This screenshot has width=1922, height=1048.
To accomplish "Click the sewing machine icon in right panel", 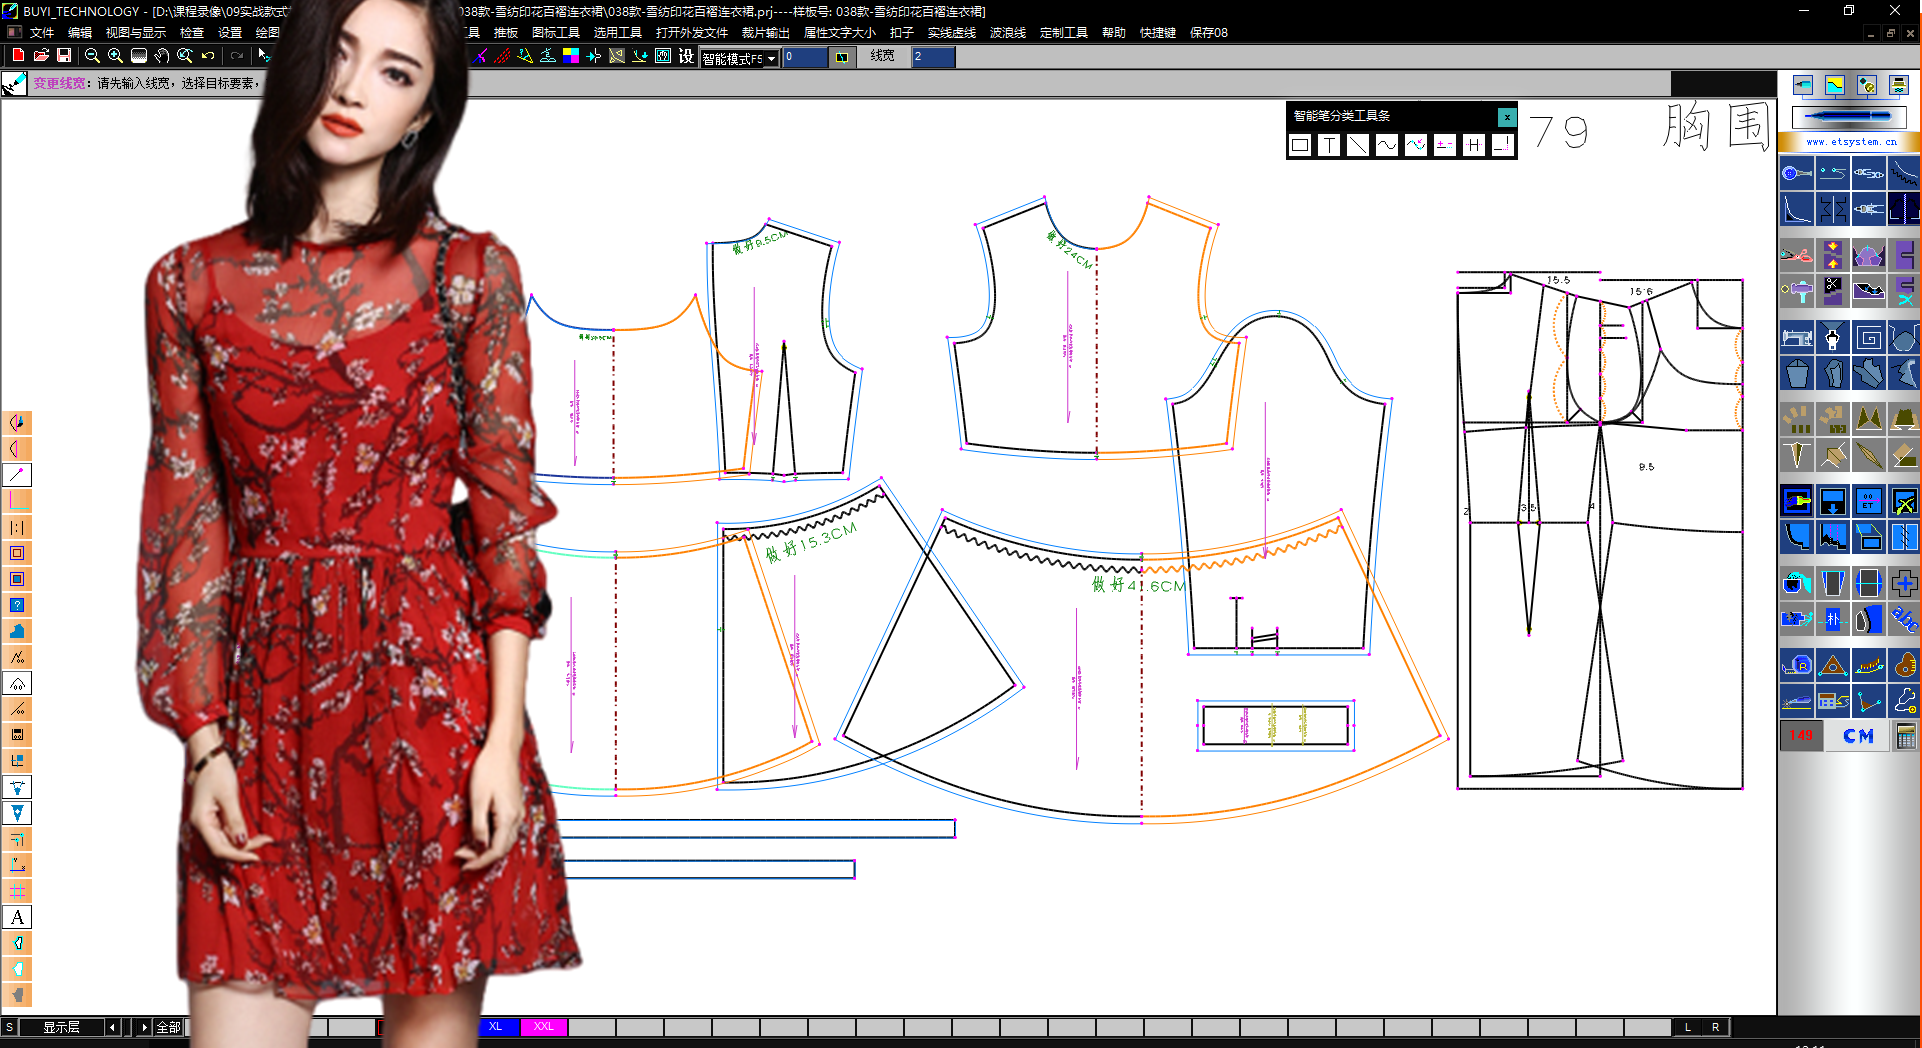I will tap(1796, 338).
